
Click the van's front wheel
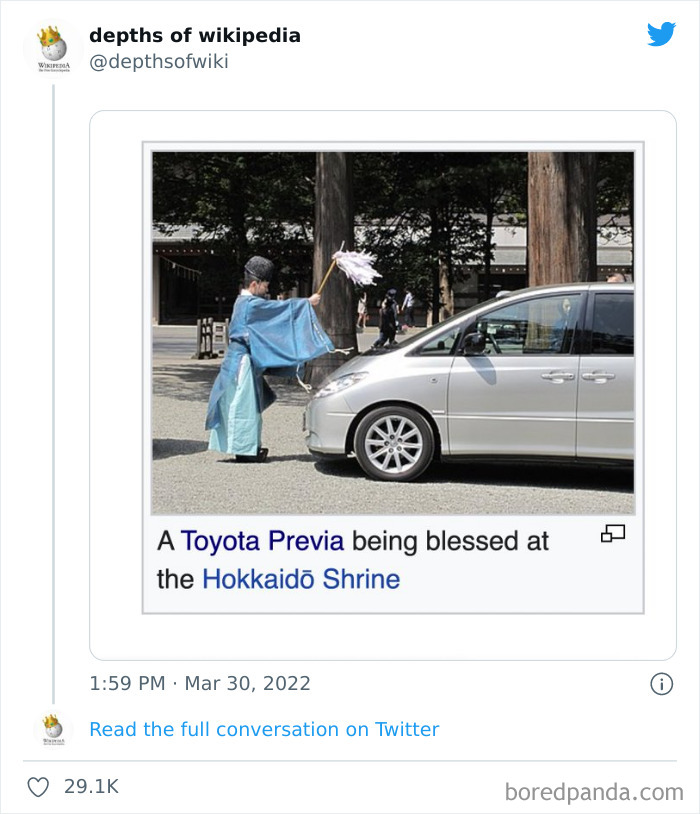point(395,441)
